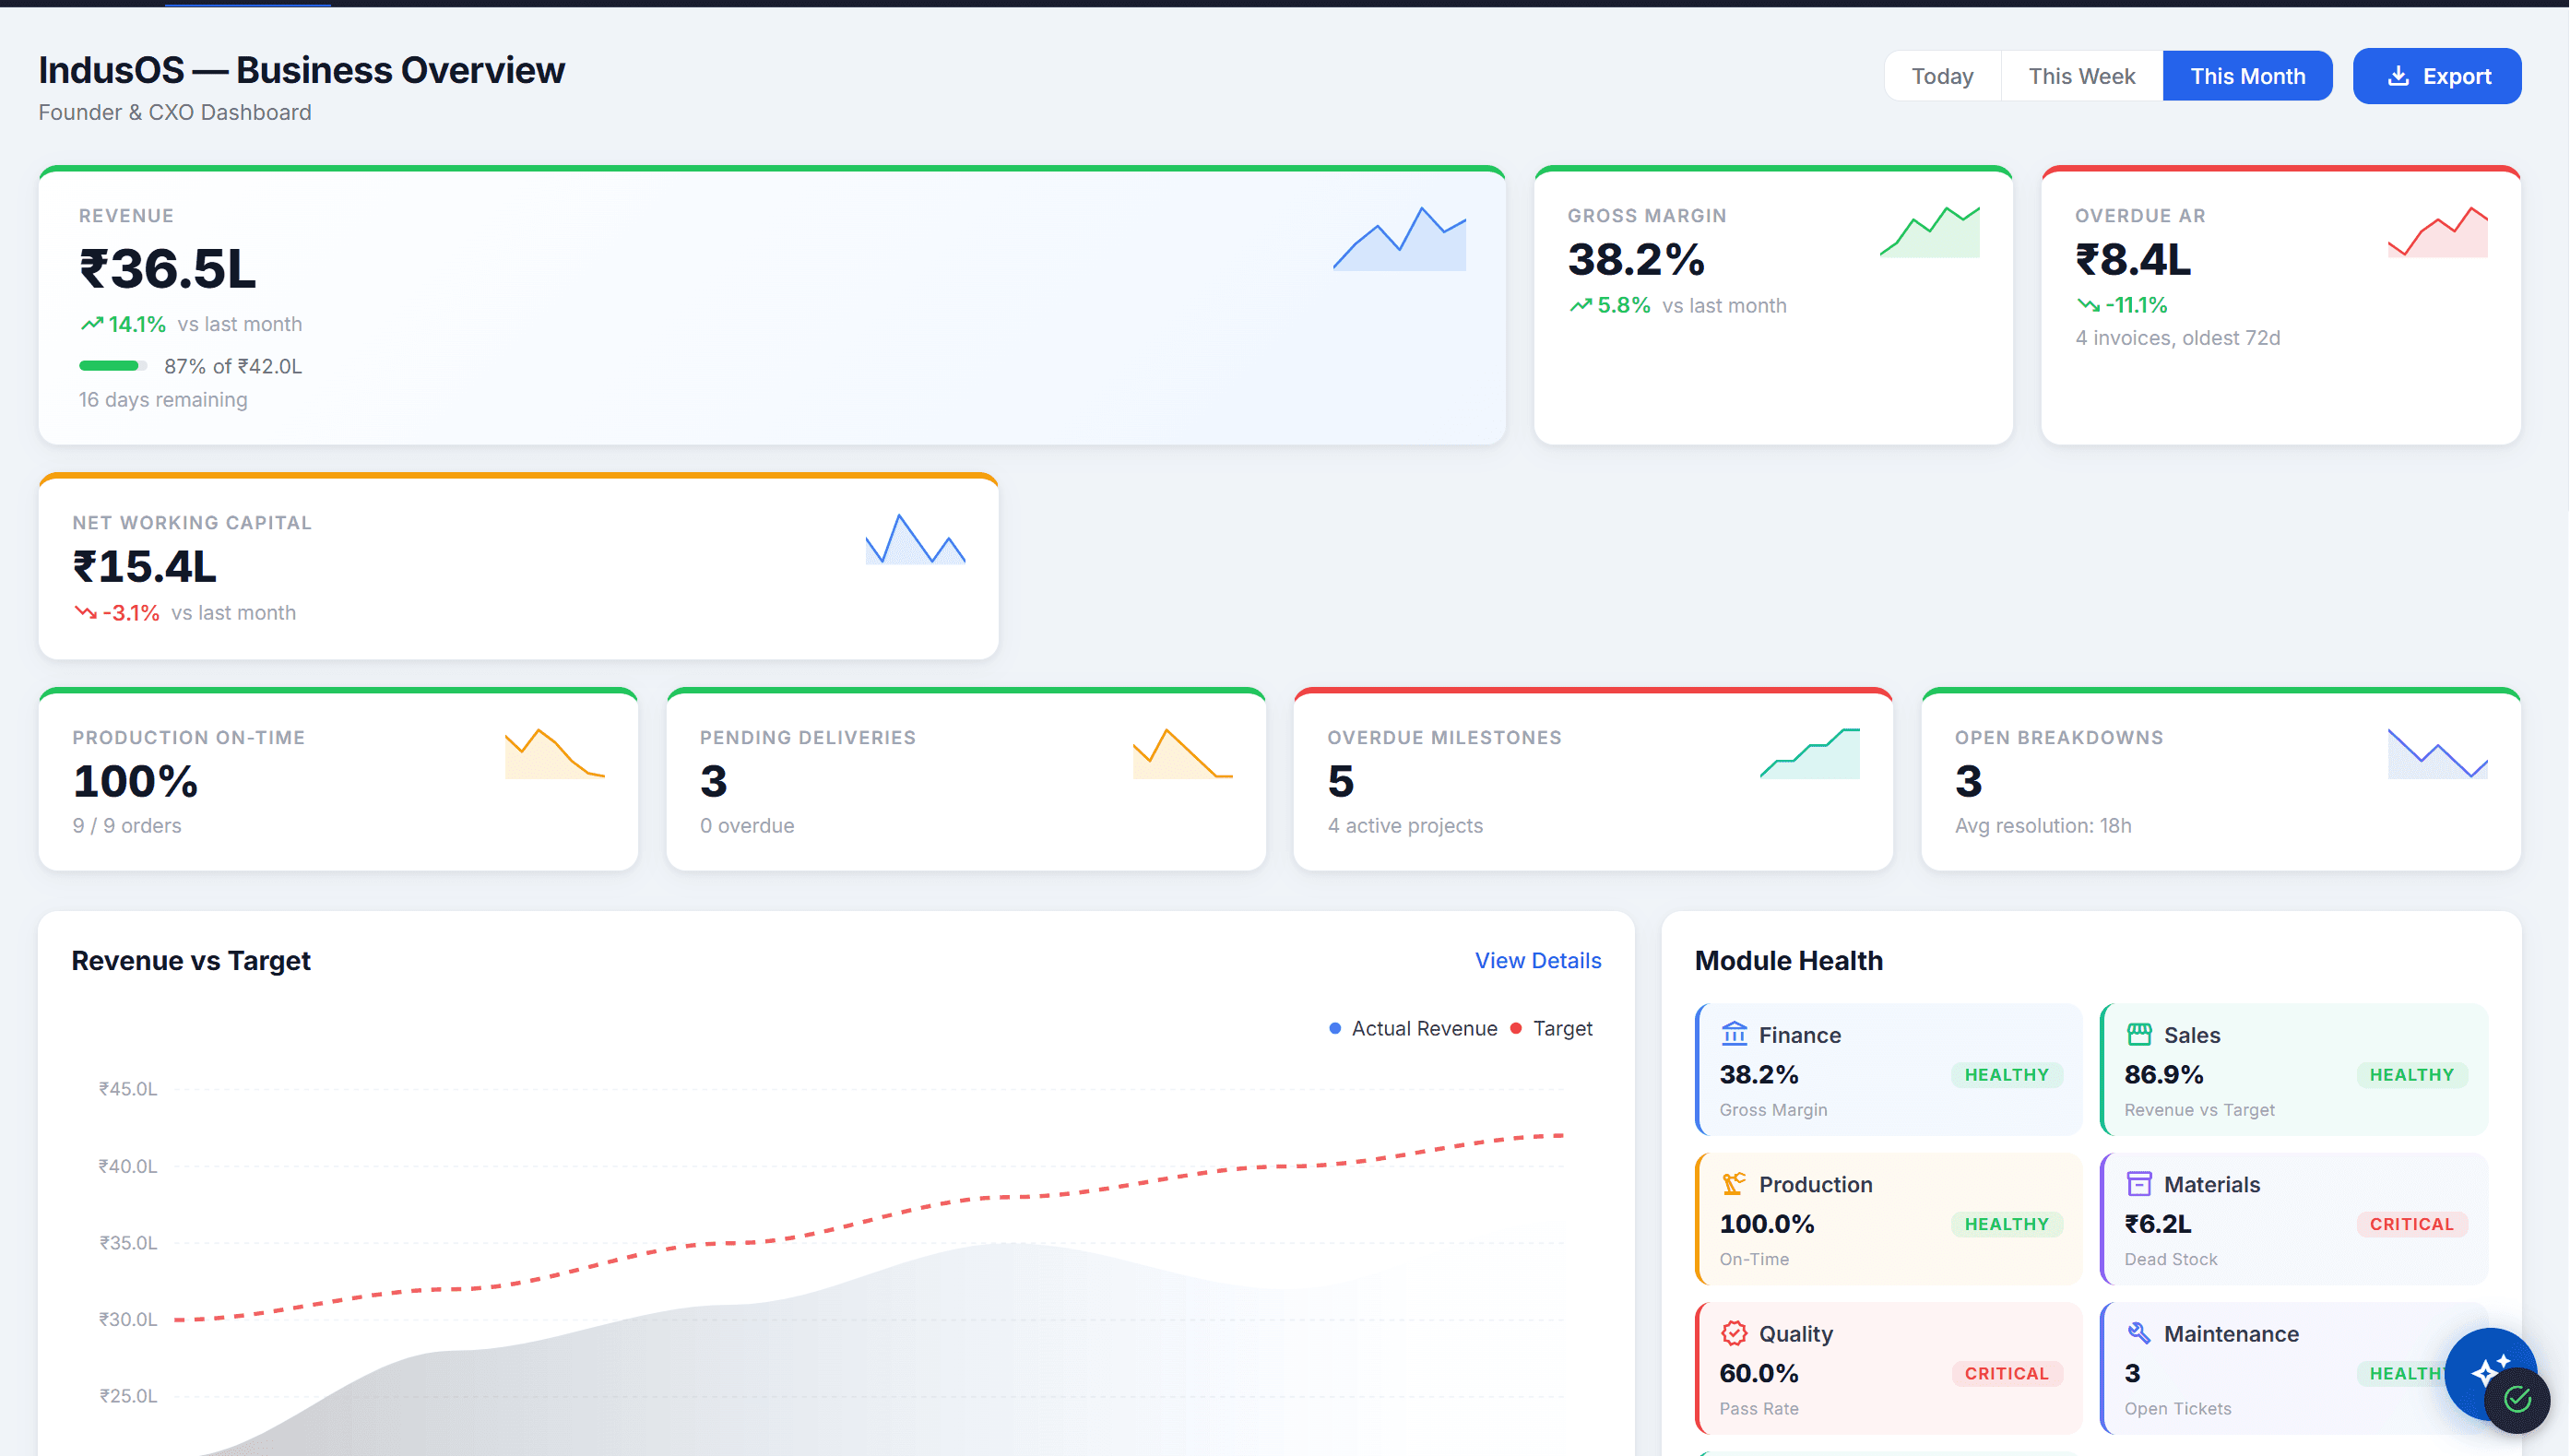Click the Overdue Milestones sparkline
The height and width of the screenshot is (1456, 2570).
(1810, 753)
